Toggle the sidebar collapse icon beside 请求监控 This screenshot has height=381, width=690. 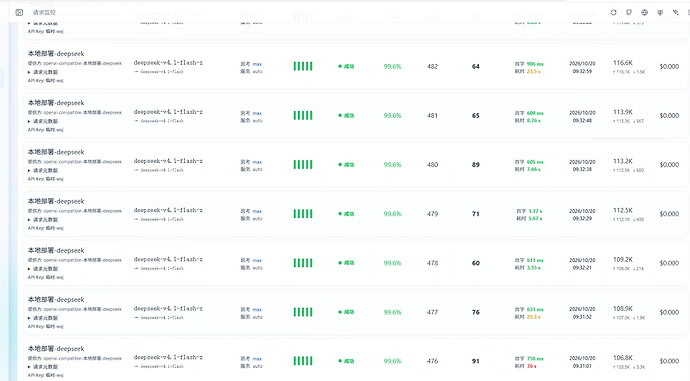pyautogui.click(x=19, y=12)
